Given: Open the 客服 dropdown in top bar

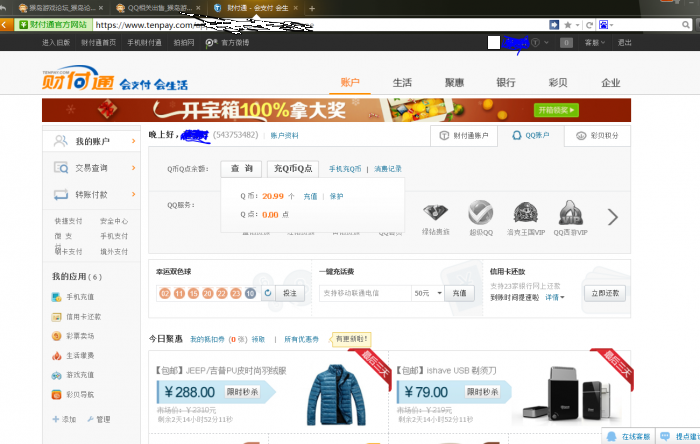Looking at the screenshot, I should 595,42.
